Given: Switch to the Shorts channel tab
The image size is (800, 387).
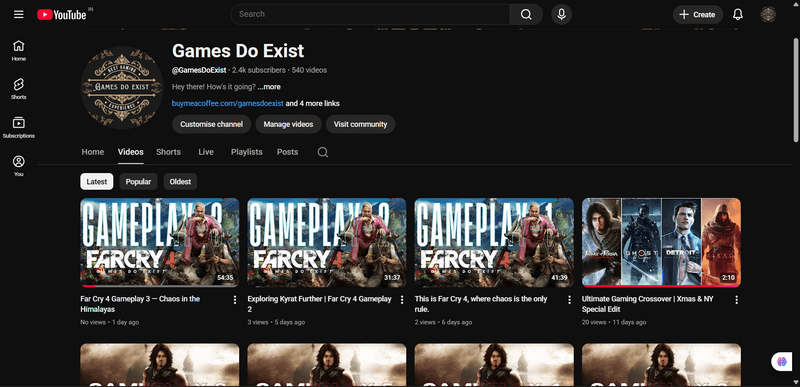Looking at the screenshot, I should coord(168,152).
